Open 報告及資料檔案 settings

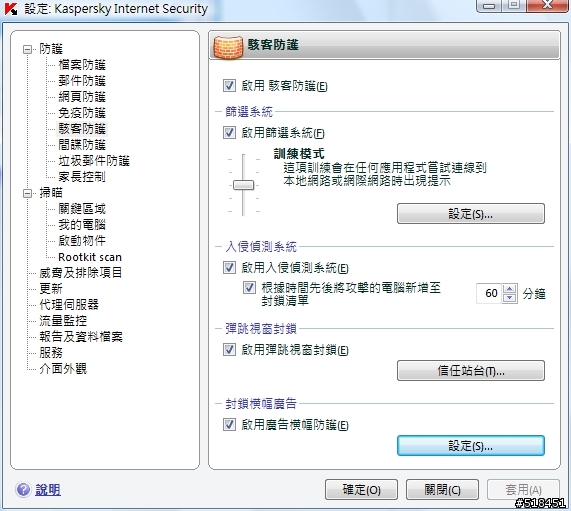[x=81, y=337]
